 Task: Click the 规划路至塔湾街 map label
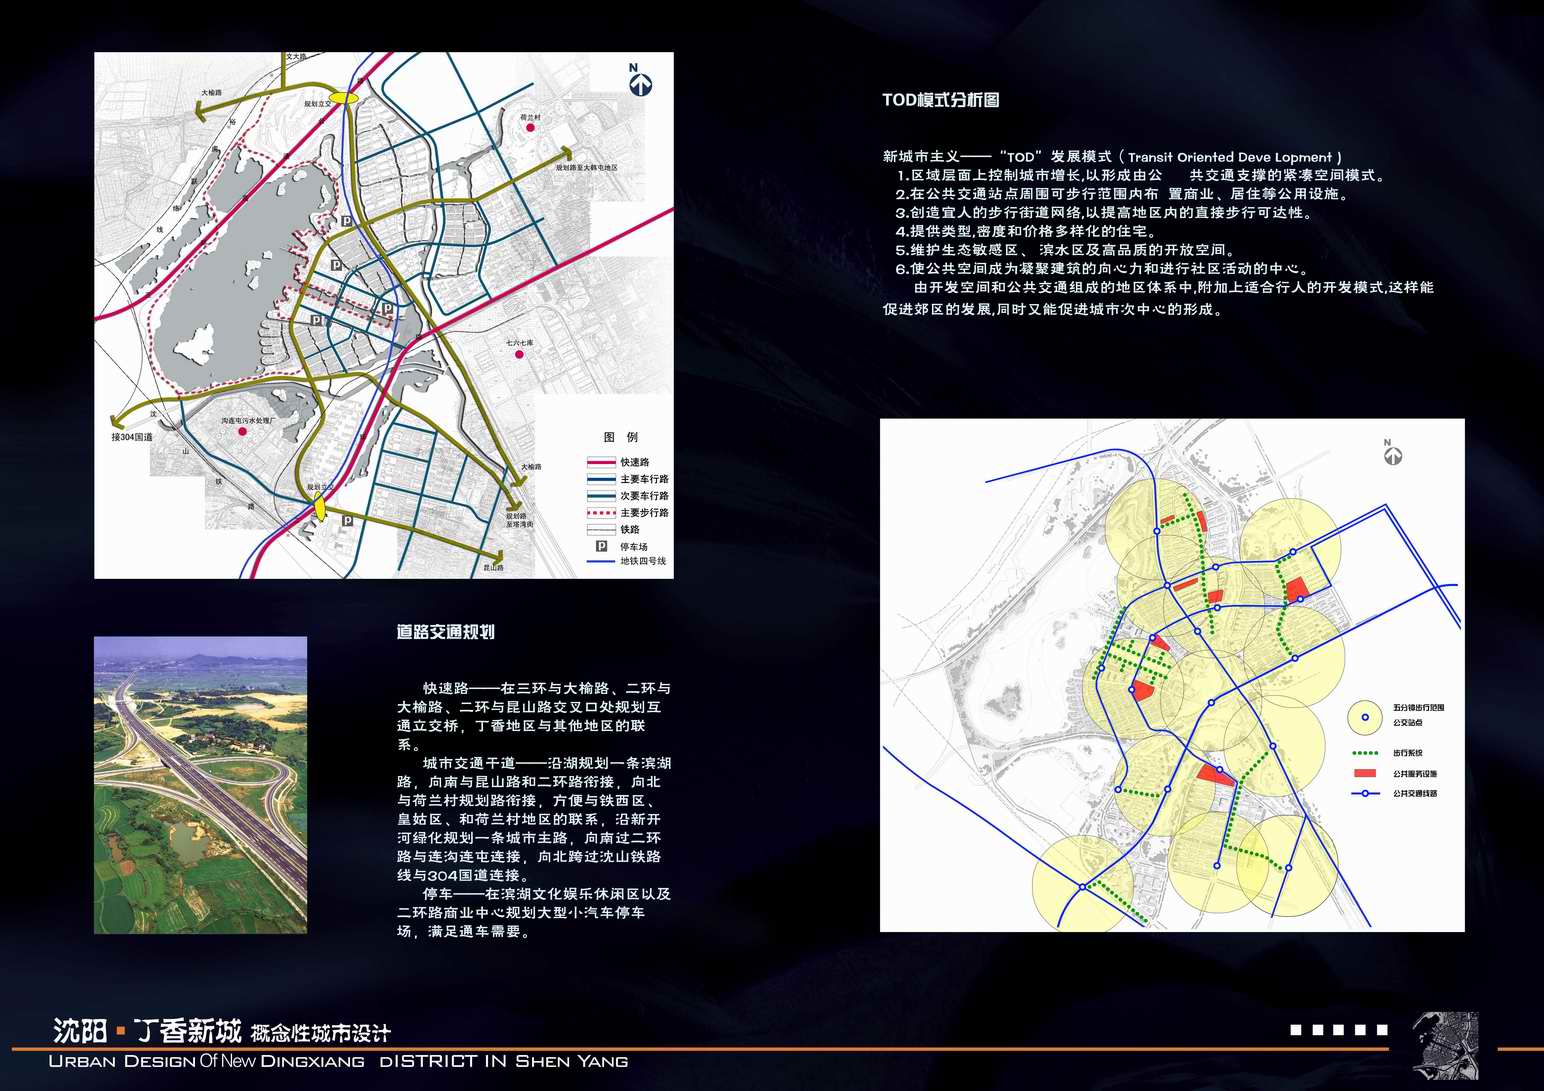click(x=519, y=520)
